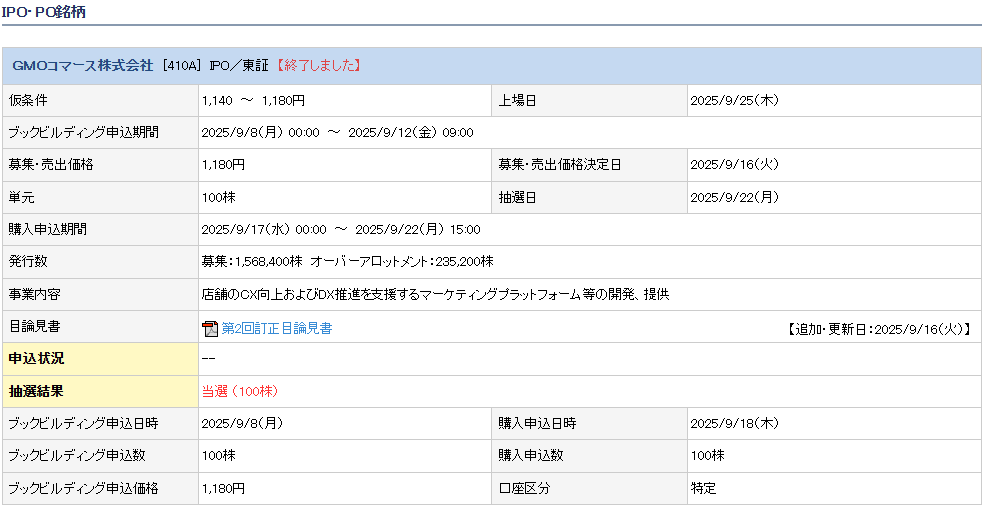The height and width of the screenshot is (507, 983).
Task: Click the PDF icon beside the prospectus link
Action: coord(210,328)
